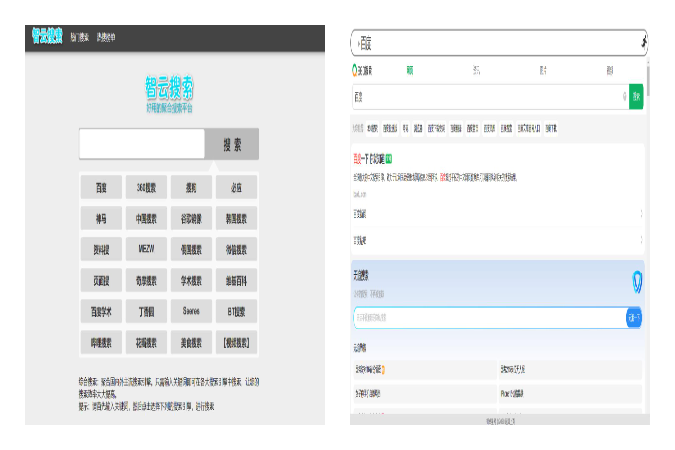This screenshot has height=450, width=675.
Task: Click the 360 search logo icon
Action: 355,70
